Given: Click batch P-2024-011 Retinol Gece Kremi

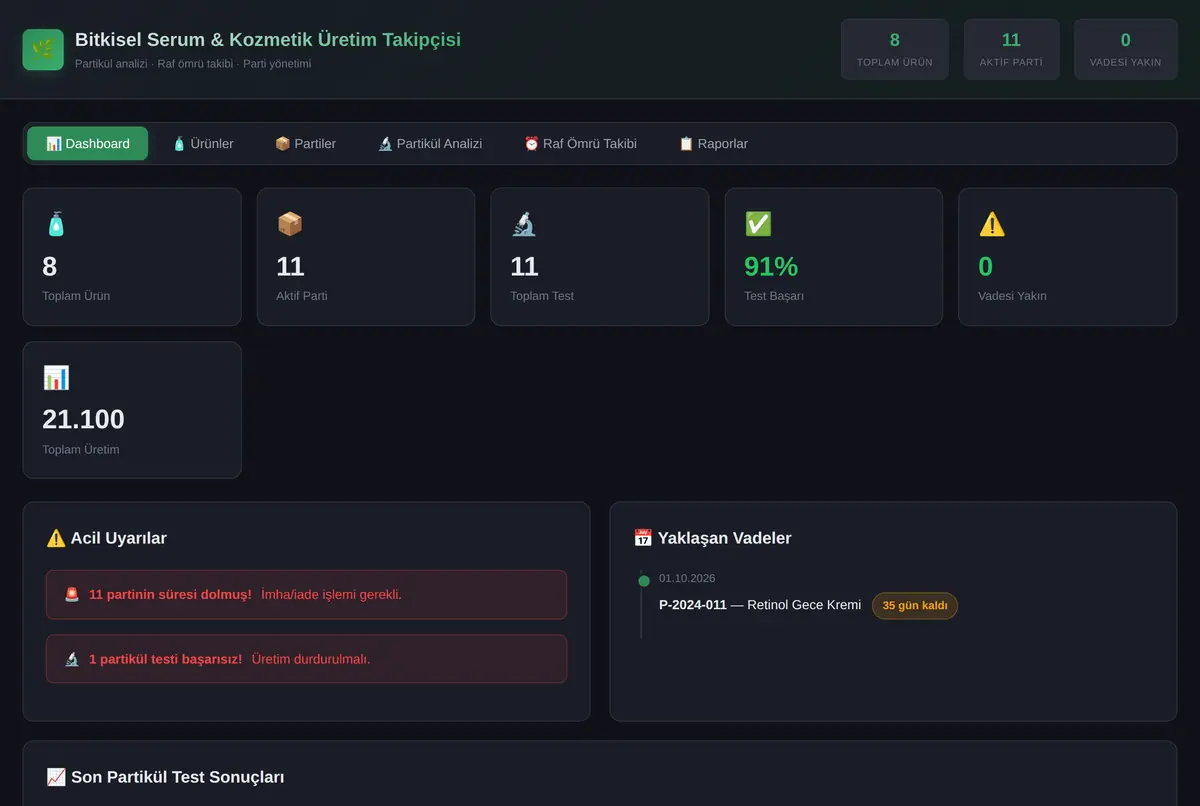Looking at the screenshot, I should [x=760, y=605].
